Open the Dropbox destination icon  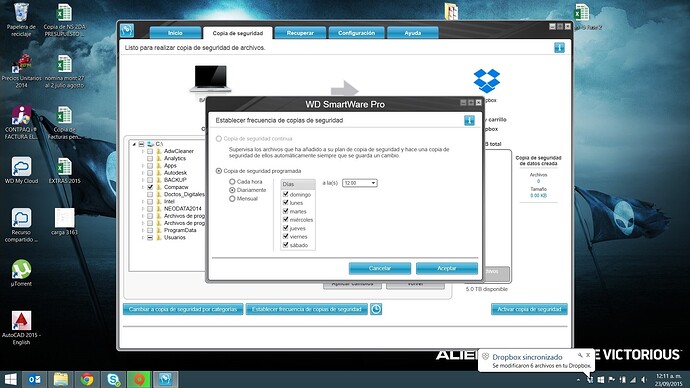(x=486, y=81)
